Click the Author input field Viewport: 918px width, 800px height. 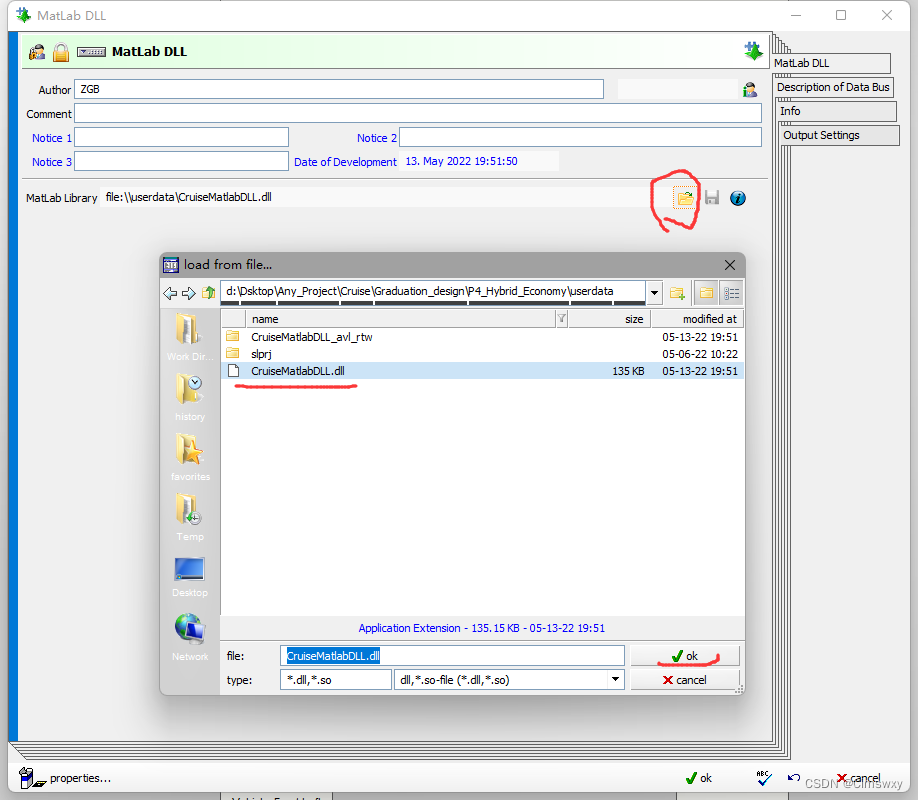[x=339, y=89]
